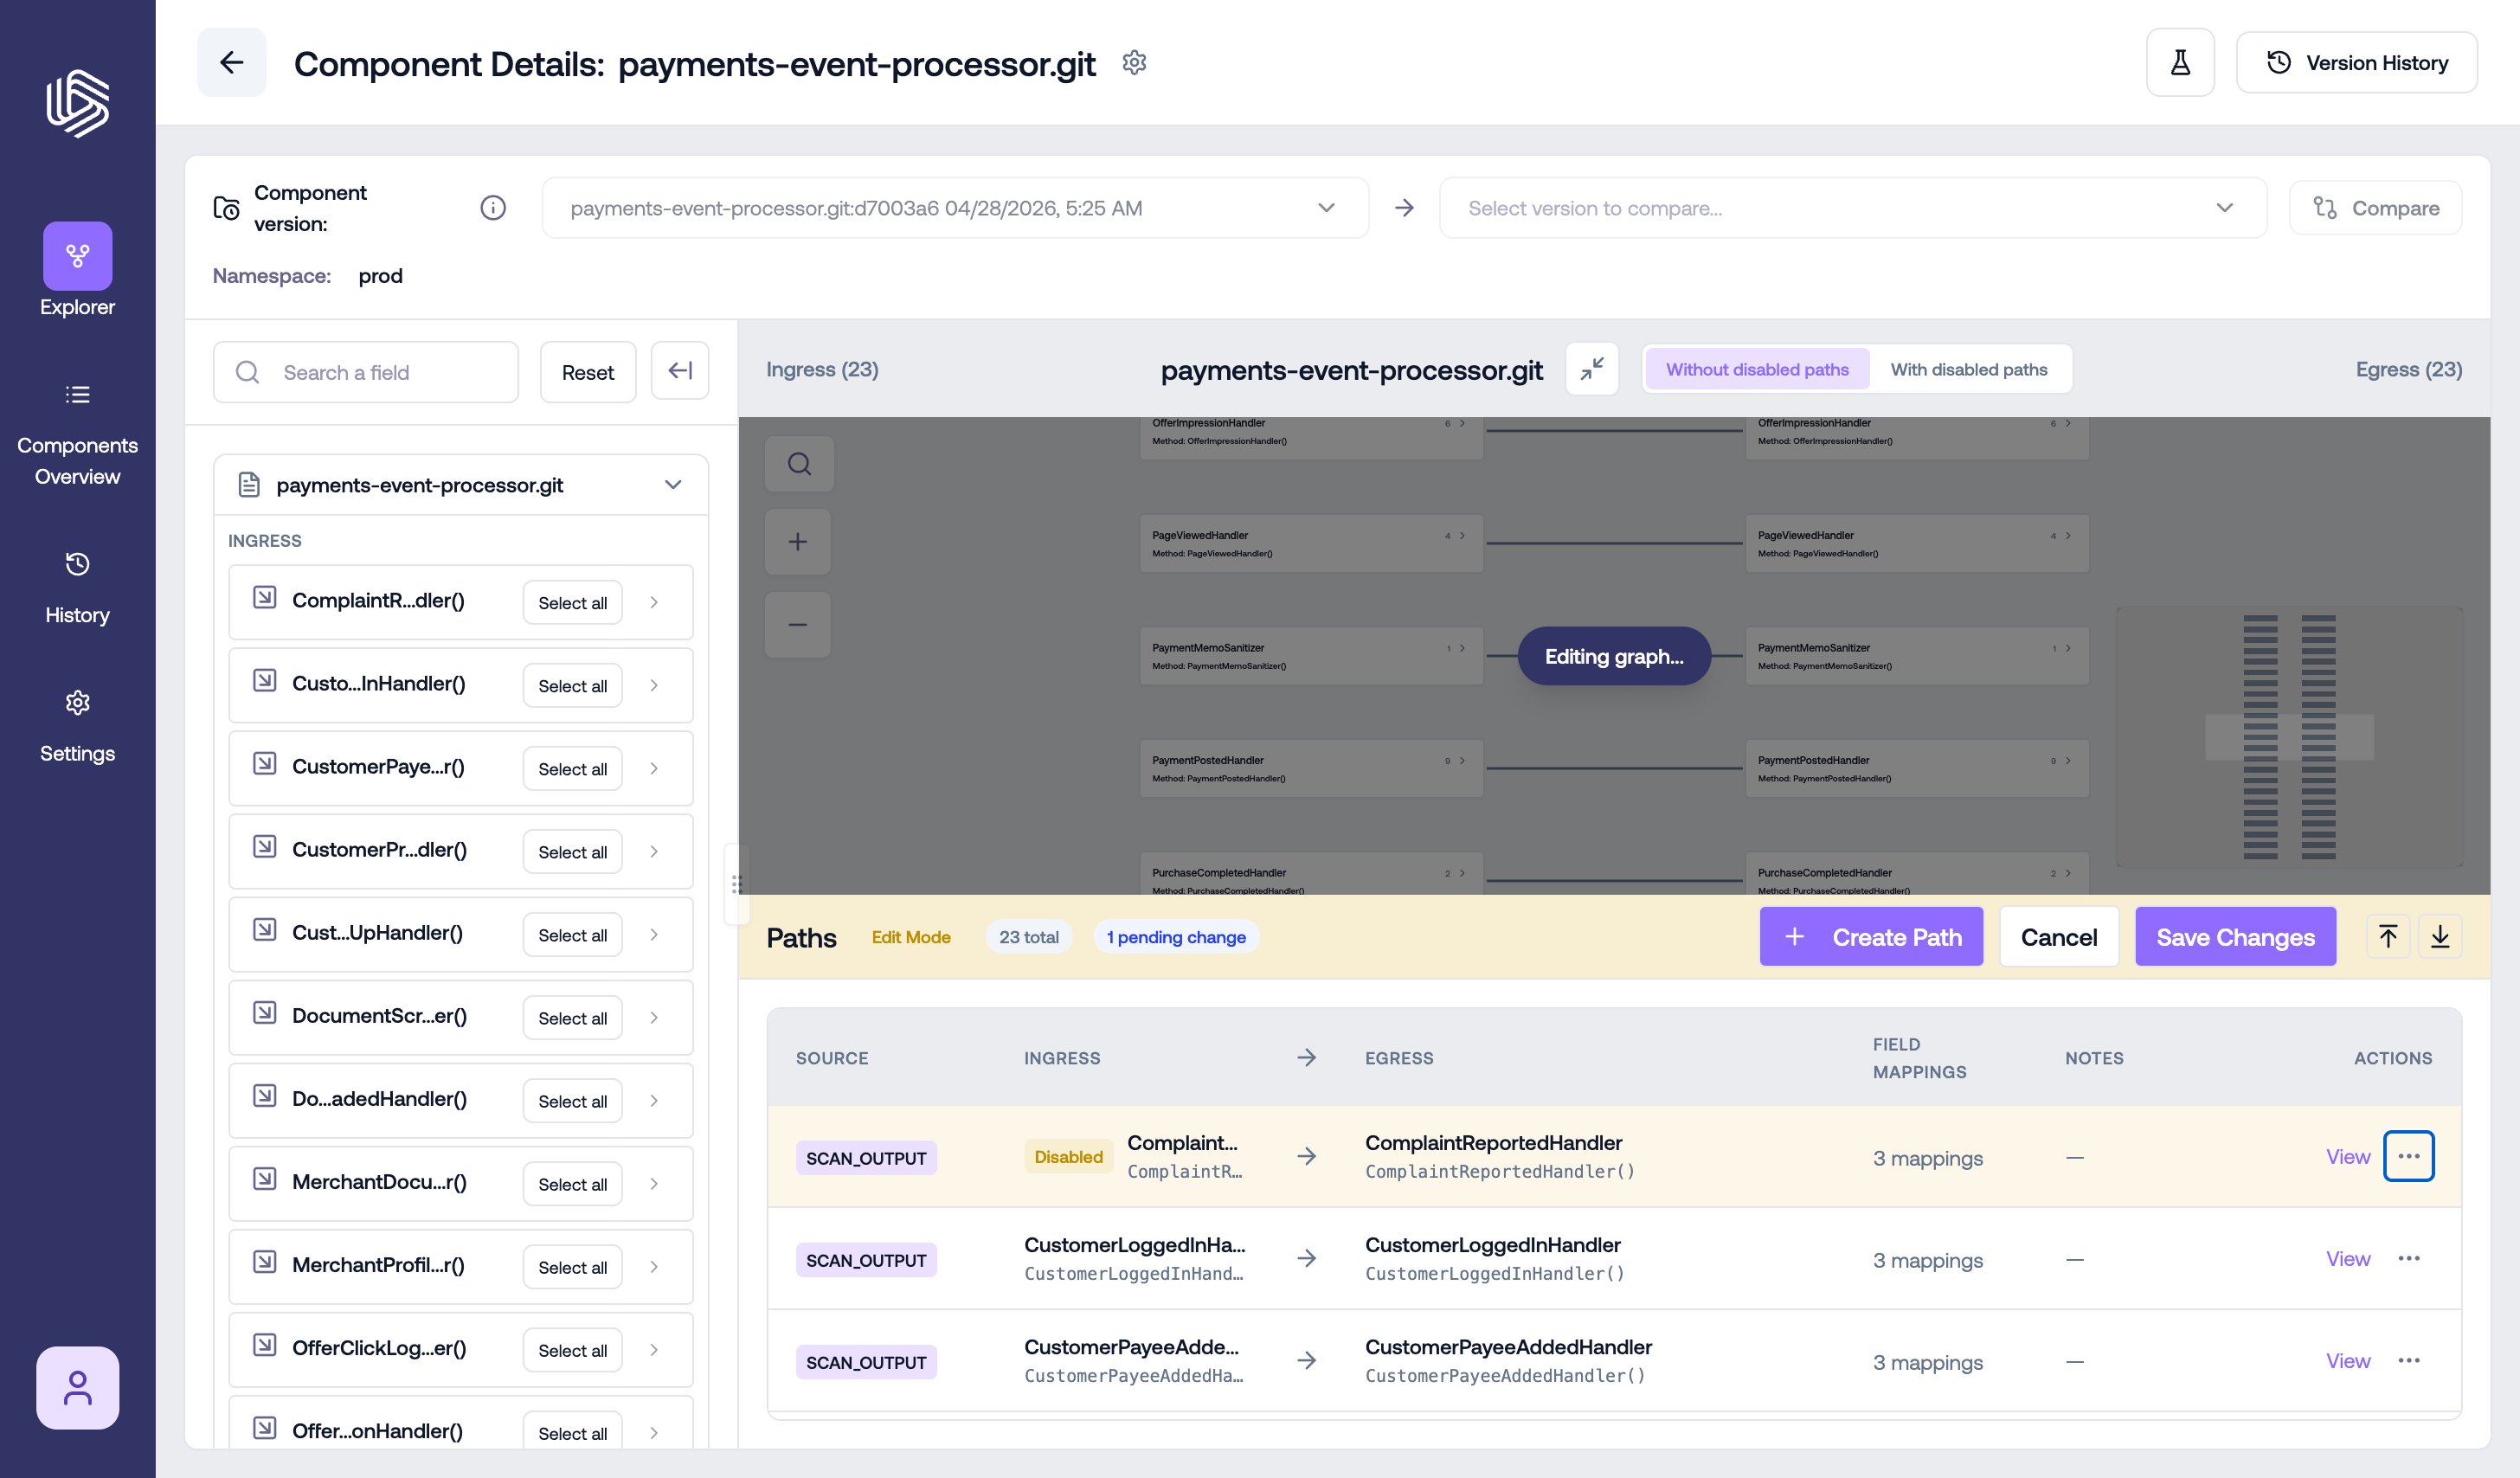Collapse payments-event-processor.git tree section
The width and height of the screenshot is (2520, 1478).
point(673,484)
